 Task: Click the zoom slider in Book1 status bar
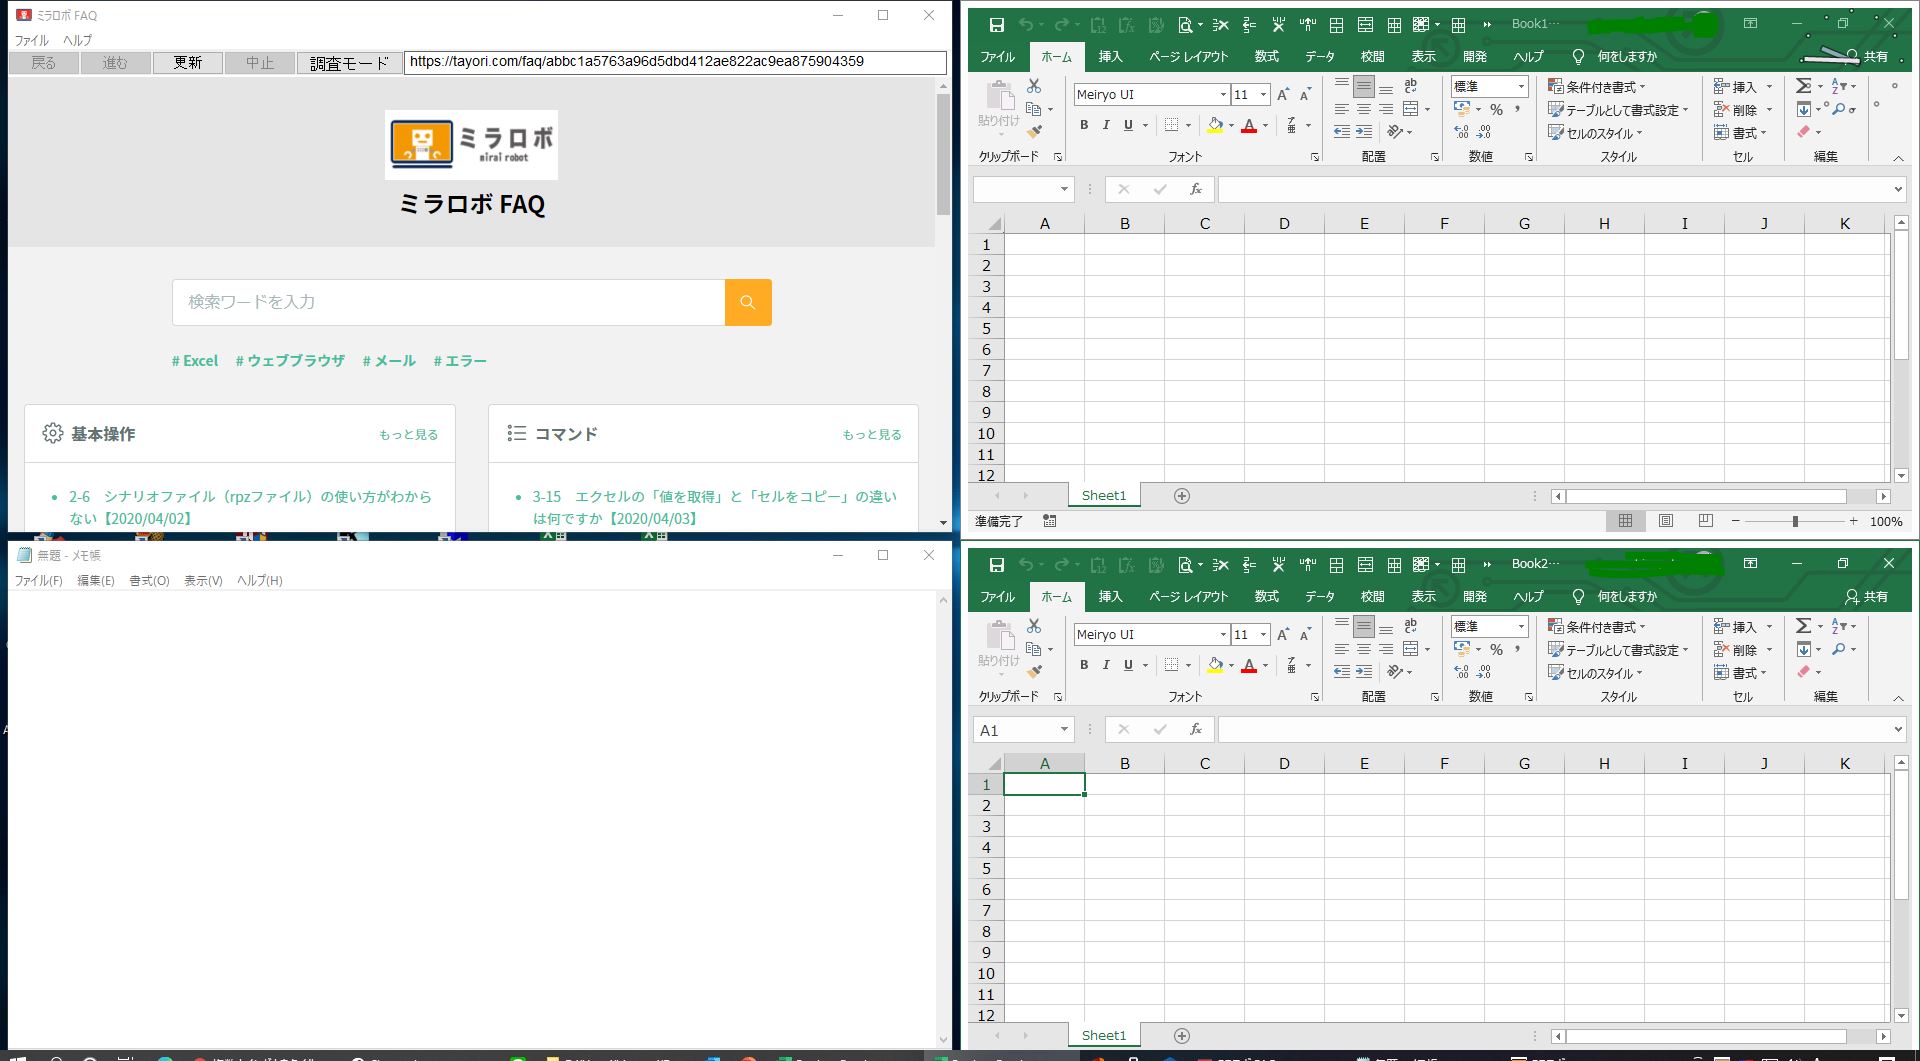1795,521
